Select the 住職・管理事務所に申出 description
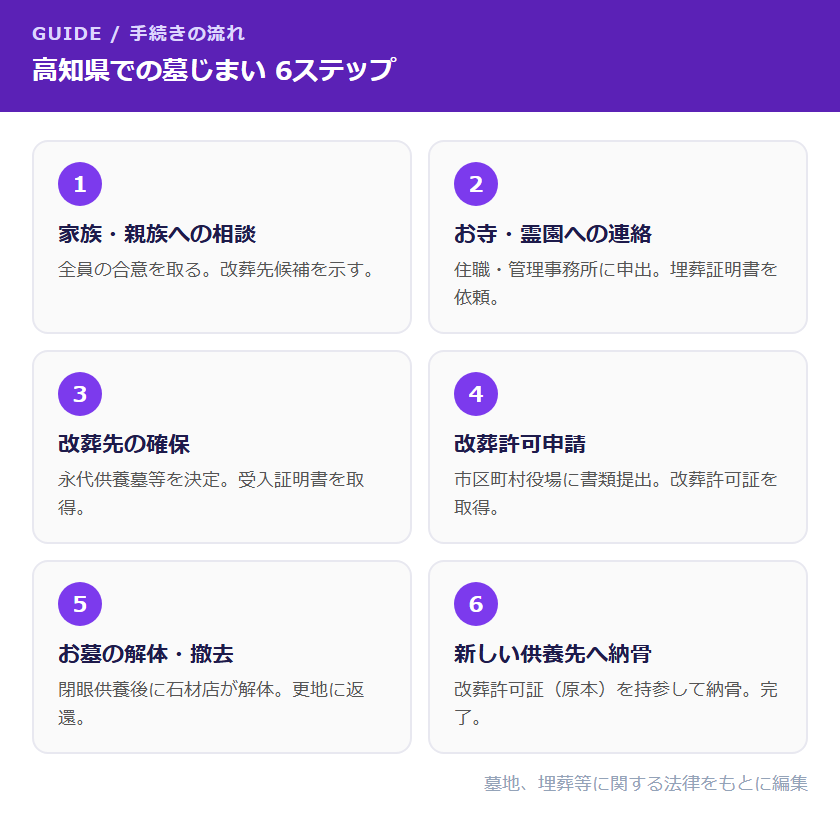Screen dimensions: 840x818 tap(616, 283)
